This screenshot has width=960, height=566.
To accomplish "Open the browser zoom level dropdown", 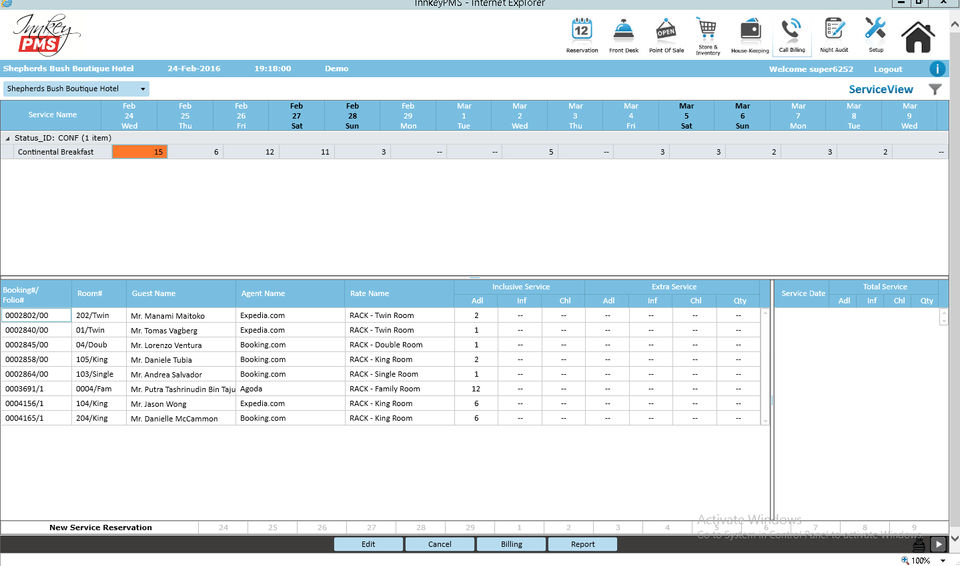I will 943,560.
